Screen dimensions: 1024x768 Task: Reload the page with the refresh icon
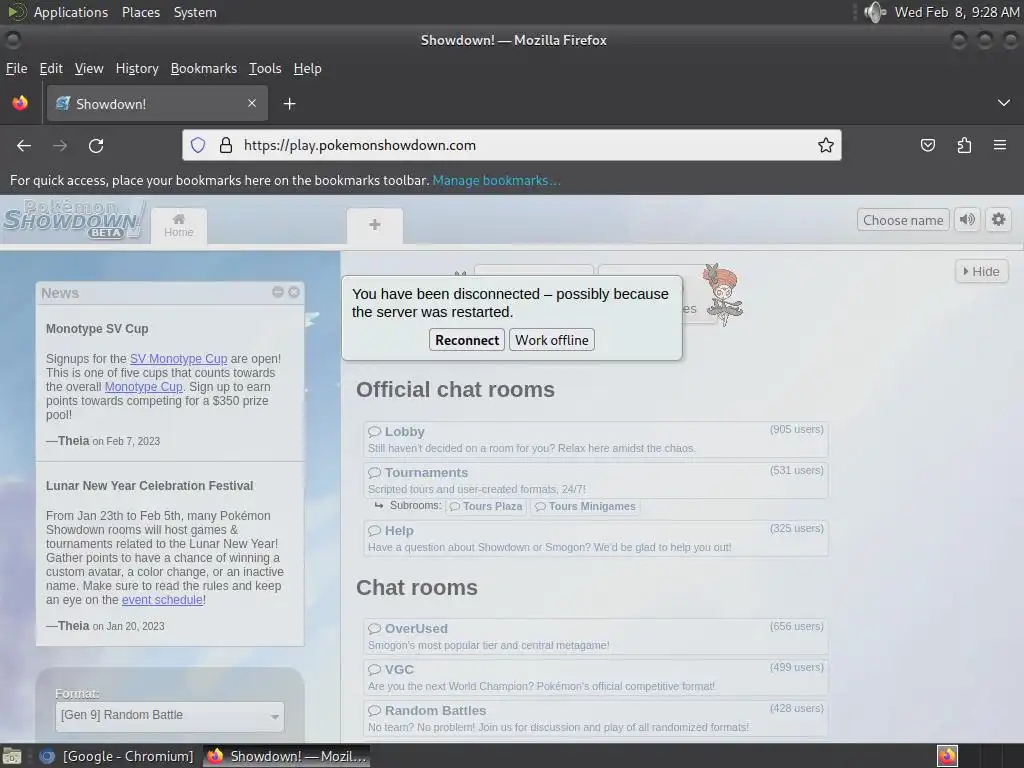point(96,146)
